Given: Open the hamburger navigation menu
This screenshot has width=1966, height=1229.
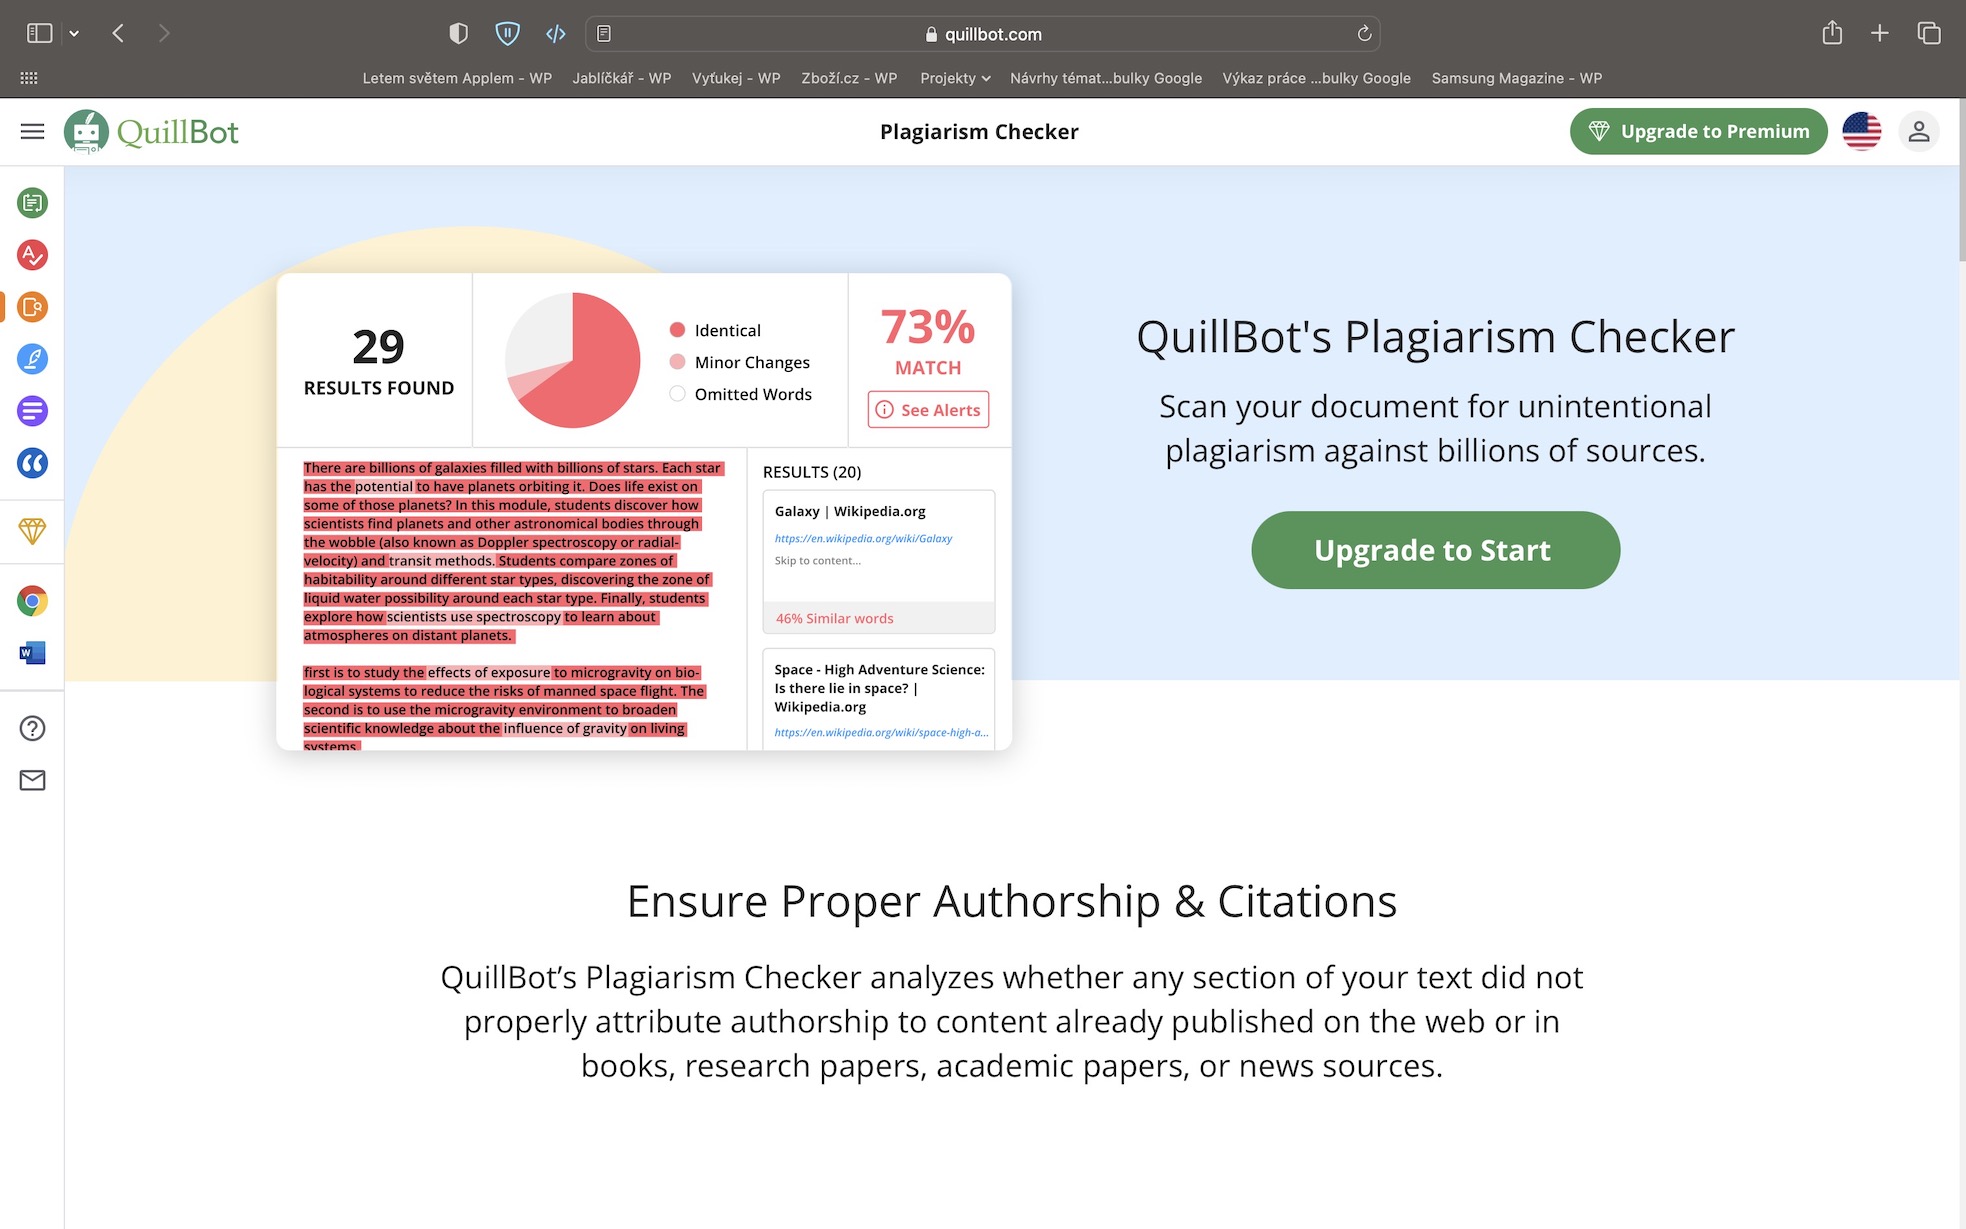Looking at the screenshot, I should click(32, 131).
